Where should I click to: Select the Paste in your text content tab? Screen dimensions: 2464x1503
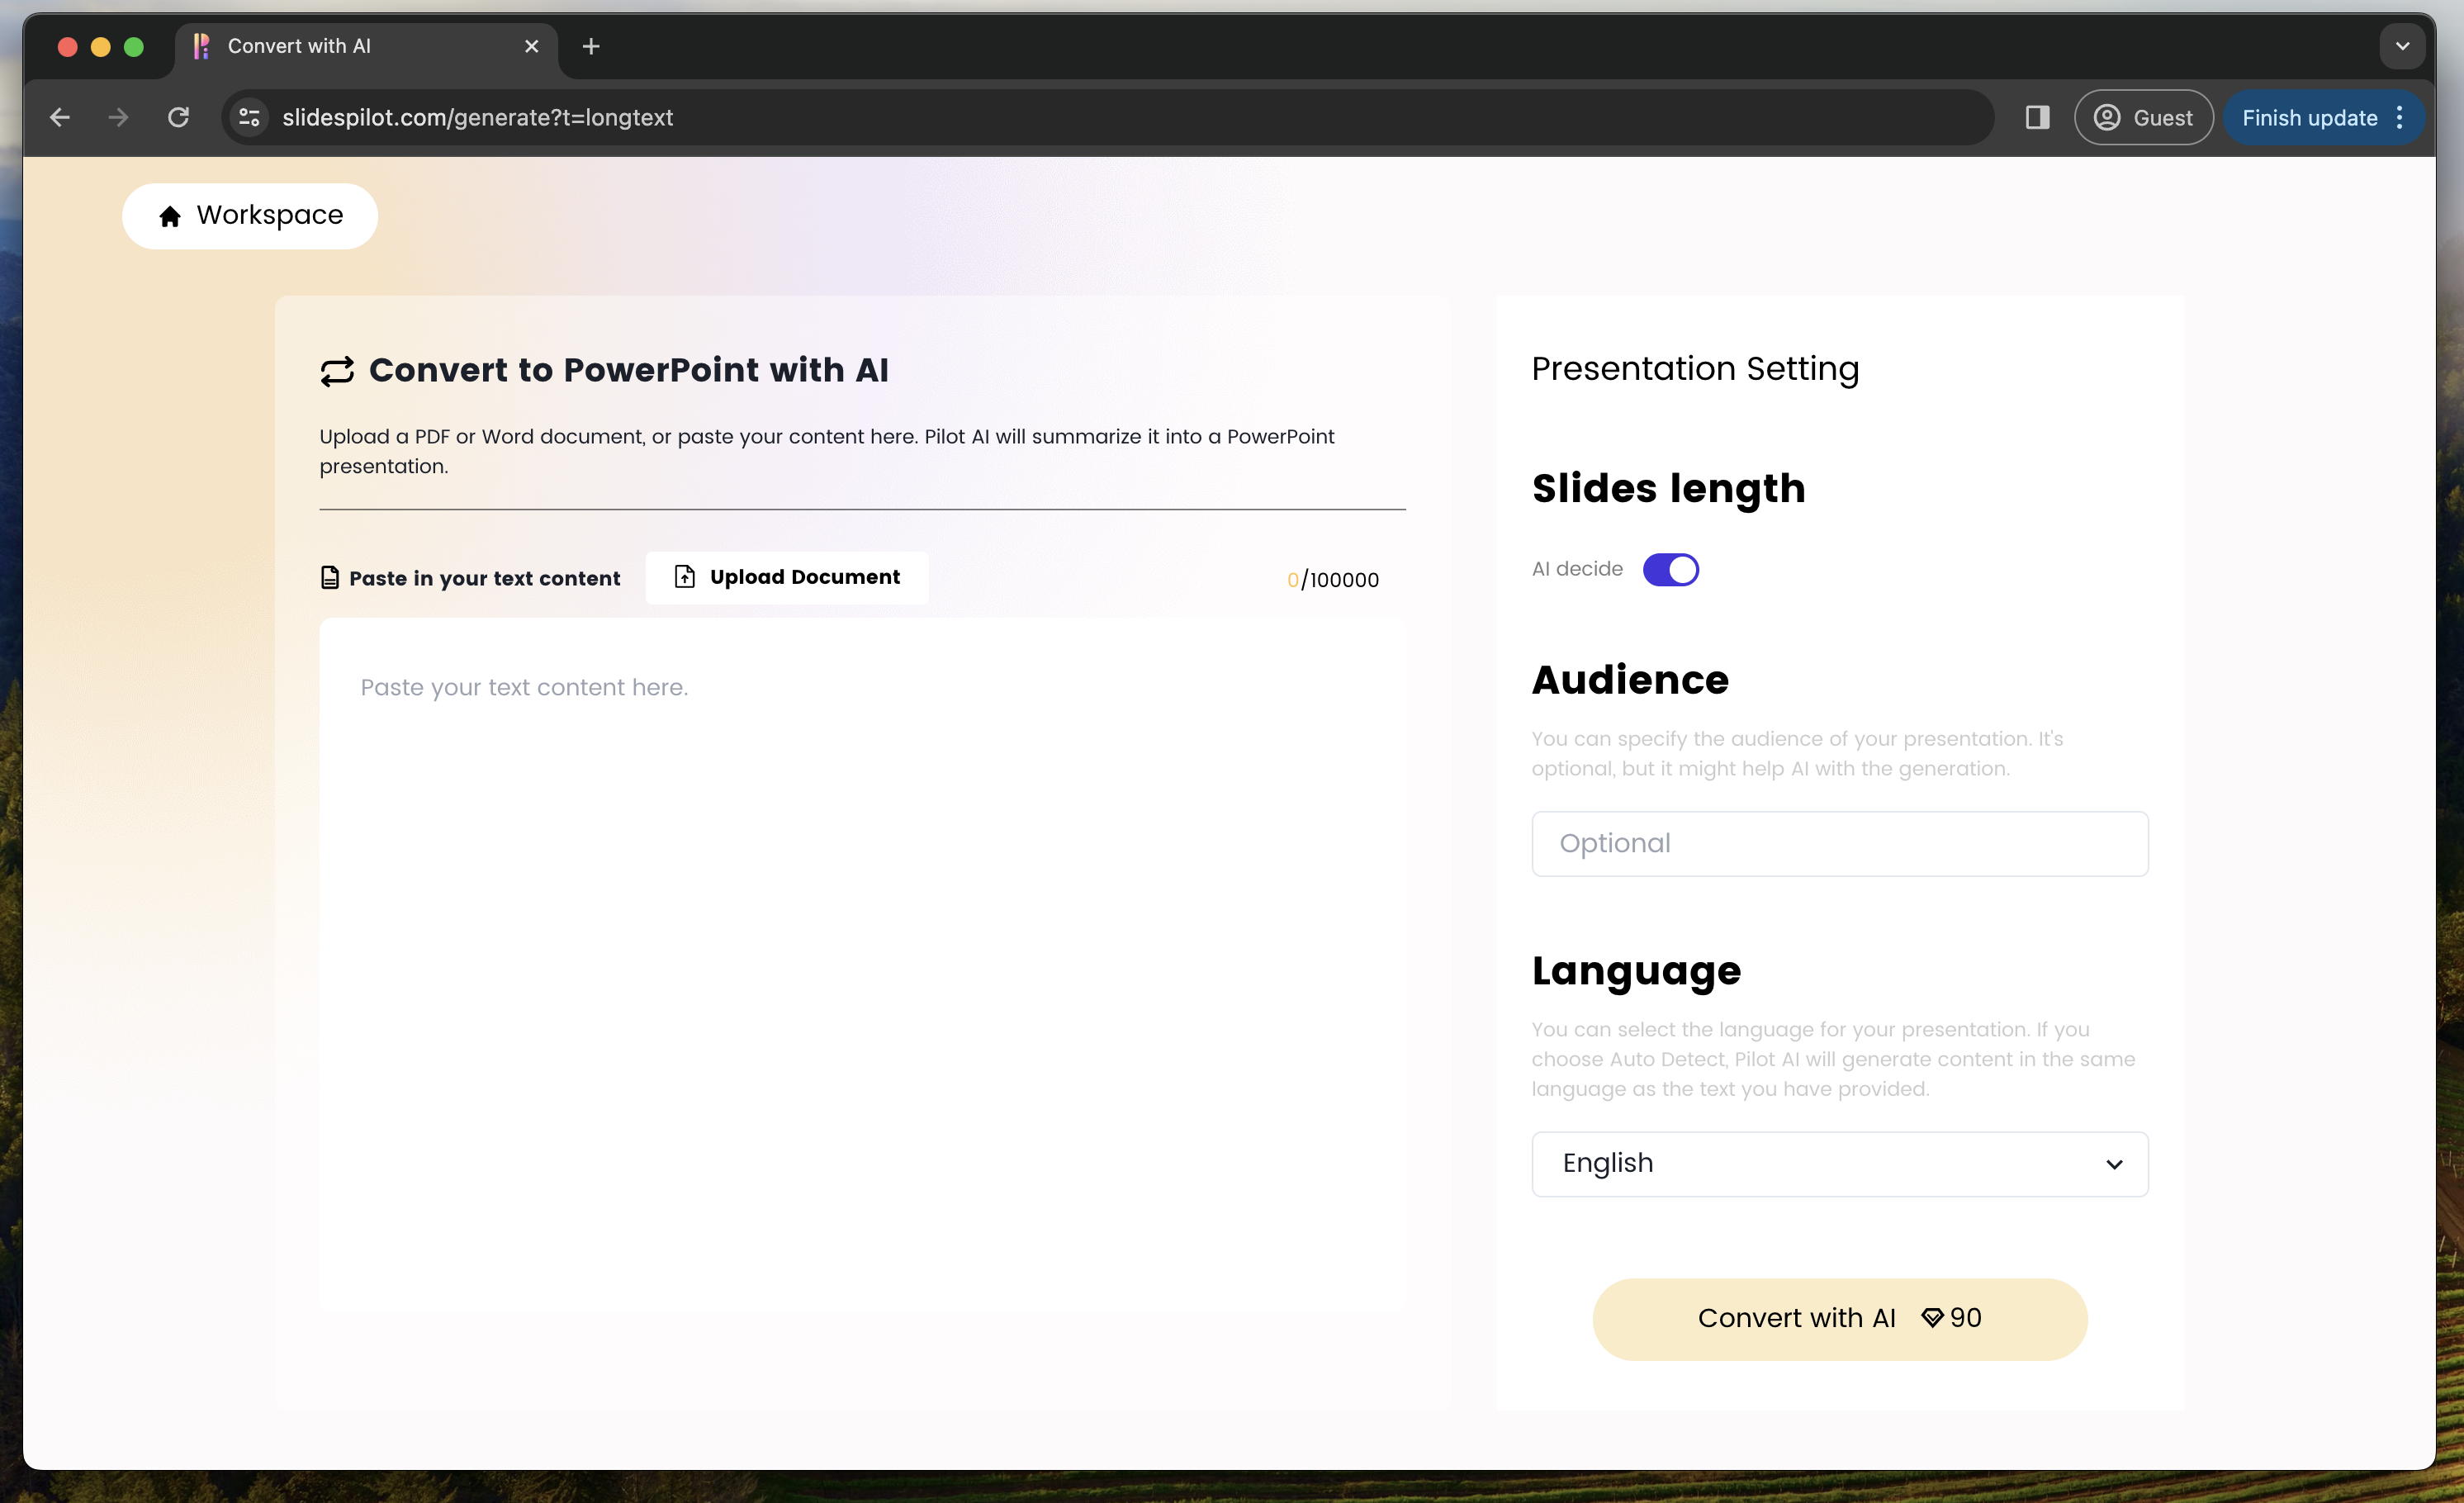click(x=471, y=576)
